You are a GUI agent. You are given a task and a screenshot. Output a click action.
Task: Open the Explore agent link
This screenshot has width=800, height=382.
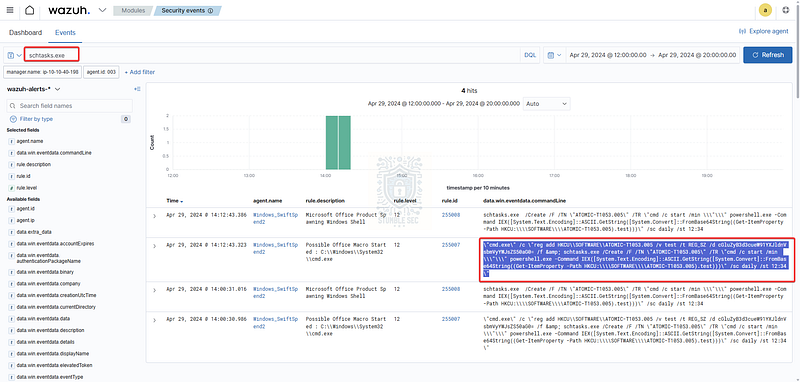click(x=764, y=31)
